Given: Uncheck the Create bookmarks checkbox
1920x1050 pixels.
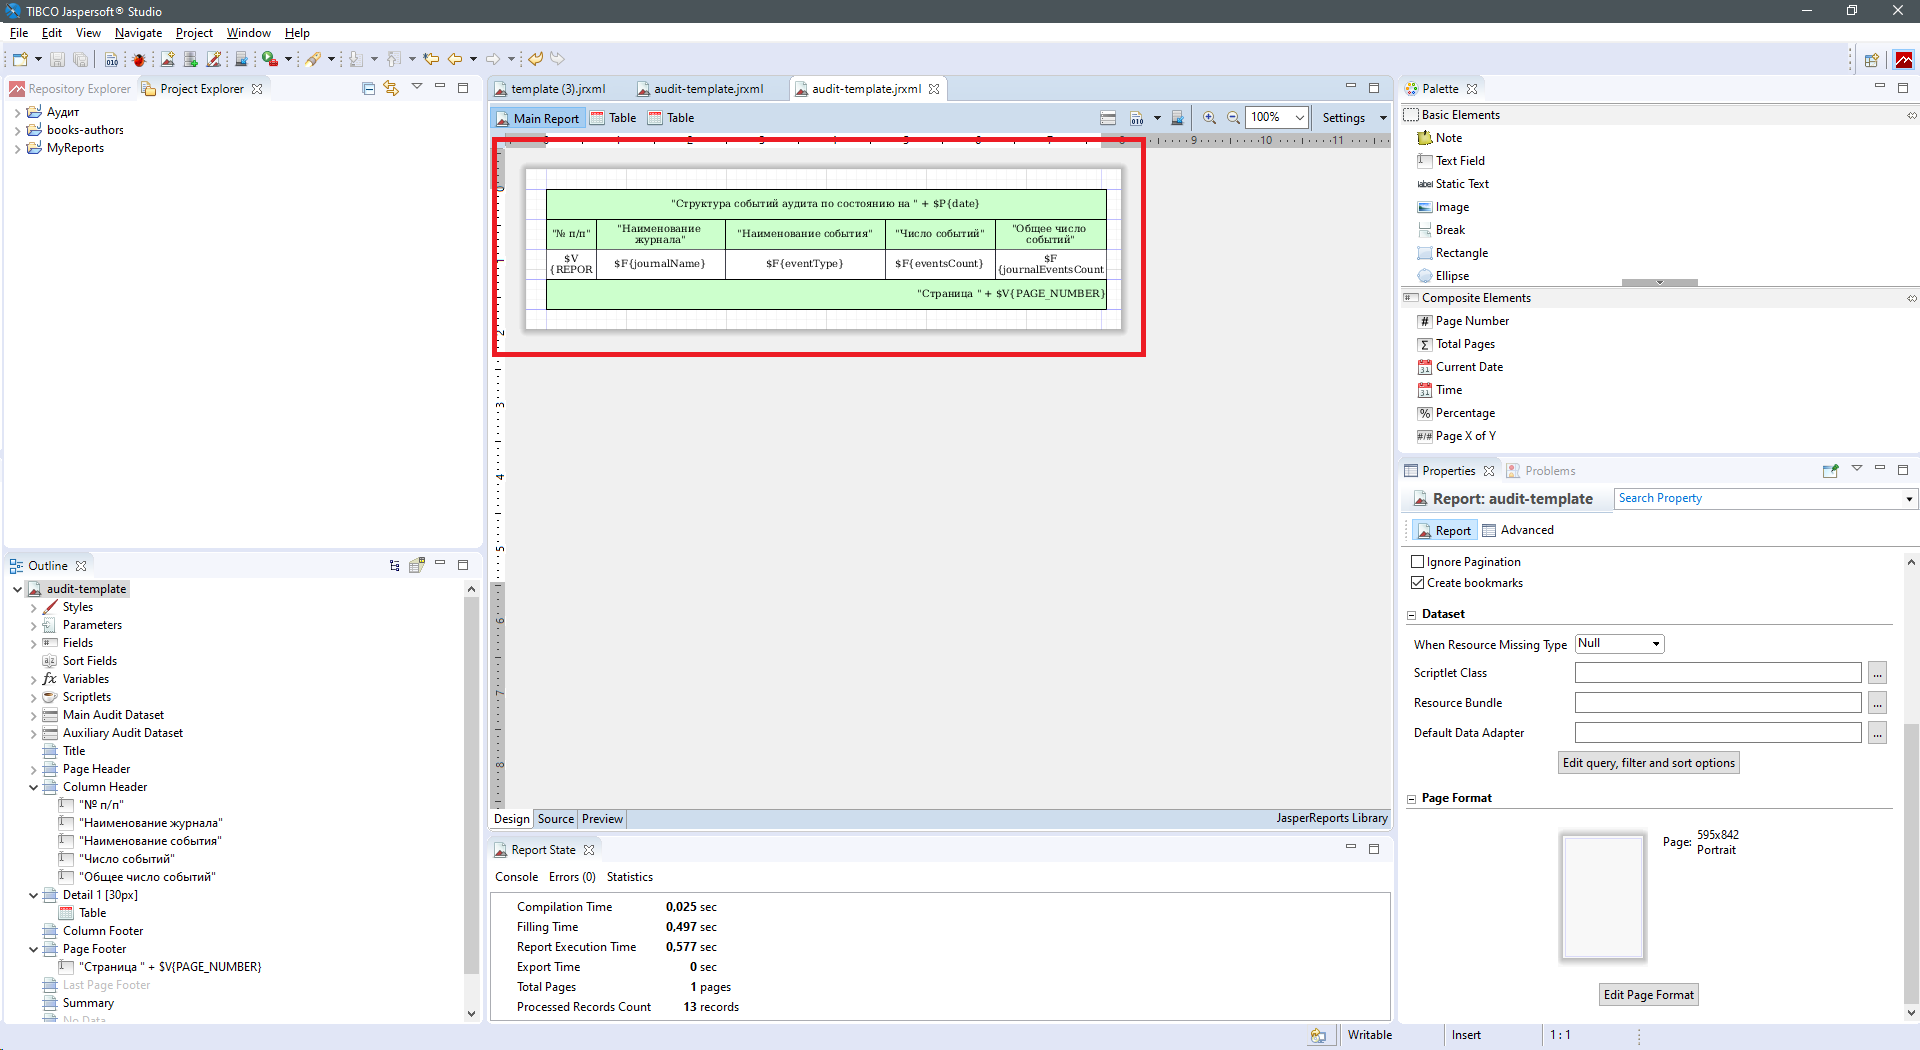Looking at the screenshot, I should pyautogui.click(x=1417, y=583).
